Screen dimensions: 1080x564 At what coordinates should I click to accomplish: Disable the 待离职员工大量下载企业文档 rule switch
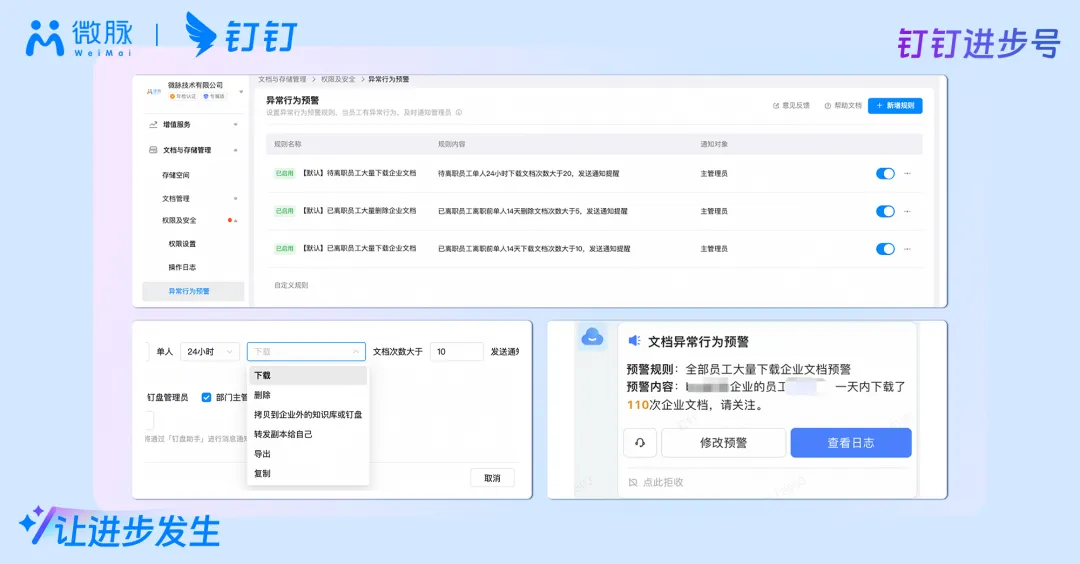[x=885, y=174]
